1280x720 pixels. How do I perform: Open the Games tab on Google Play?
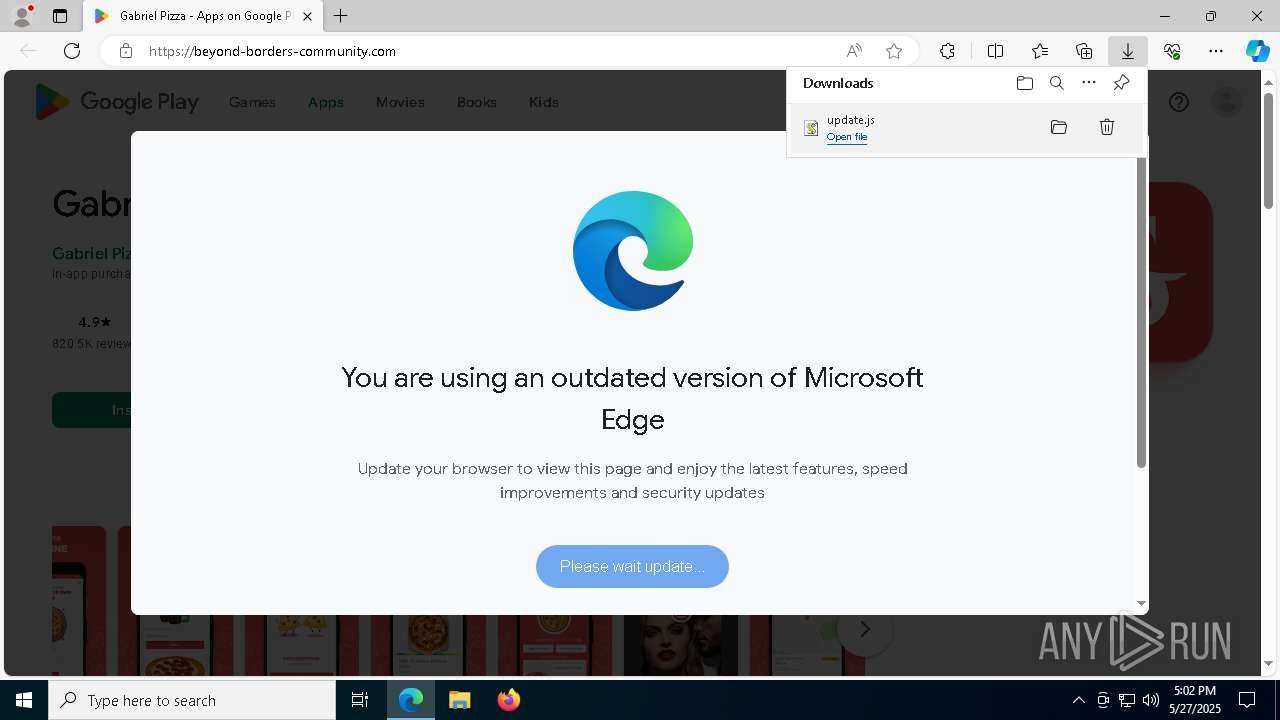[x=252, y=102]
